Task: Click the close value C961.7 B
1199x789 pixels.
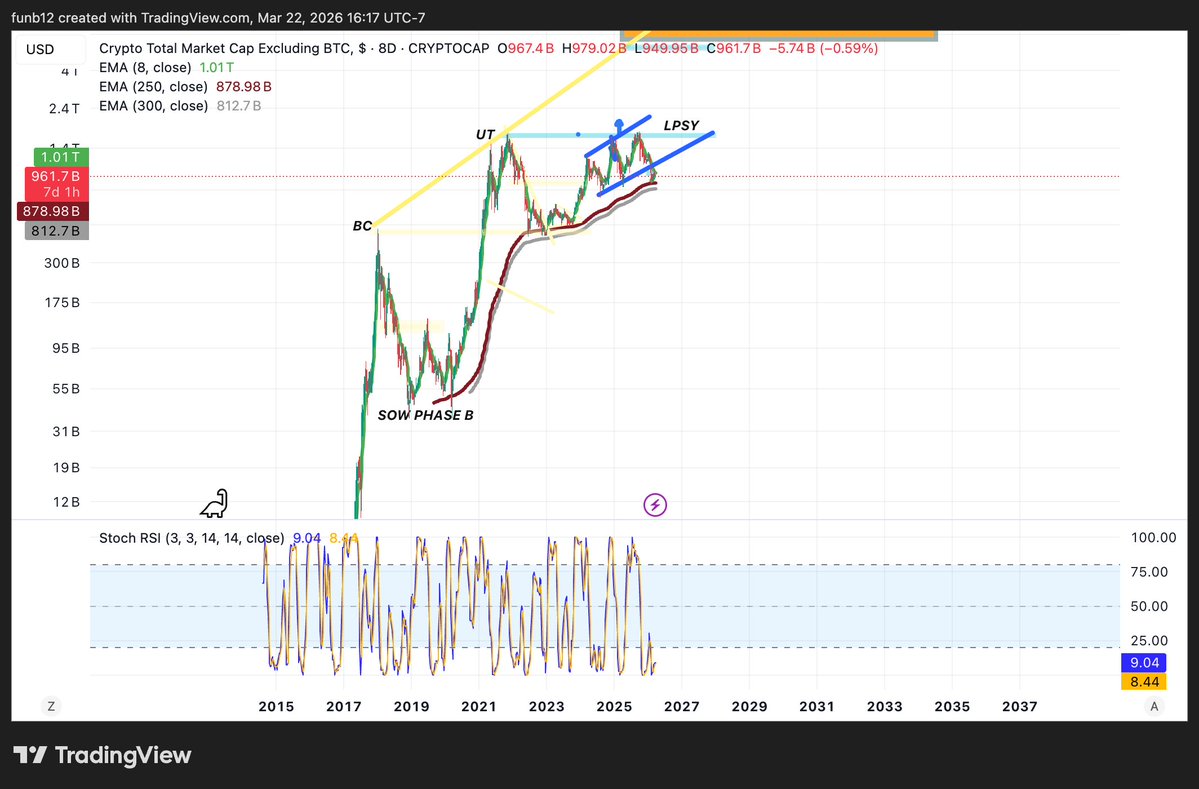Action: pos(733,48)
